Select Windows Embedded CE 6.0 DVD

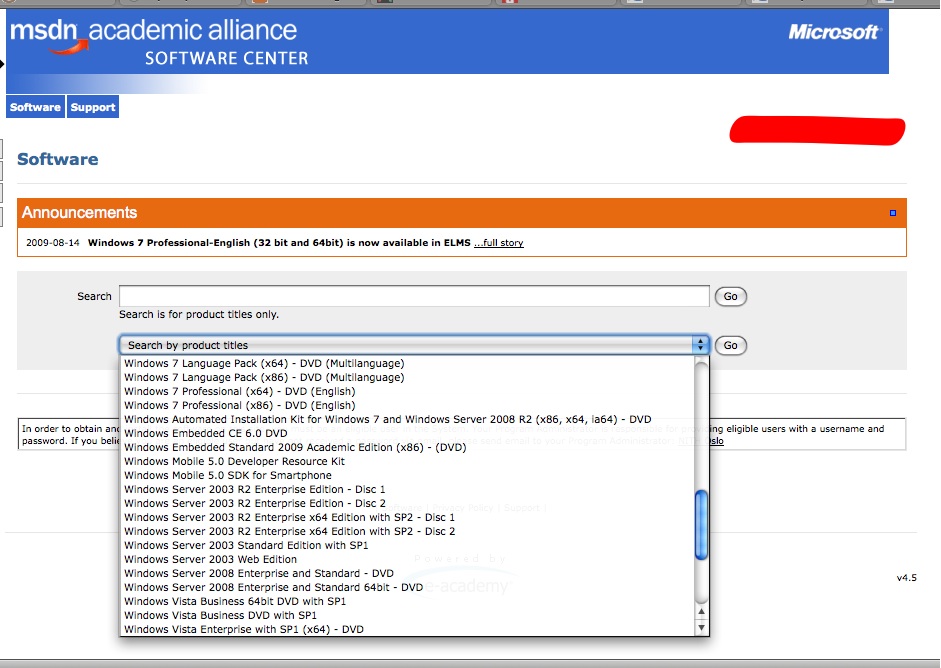point(407,433)
